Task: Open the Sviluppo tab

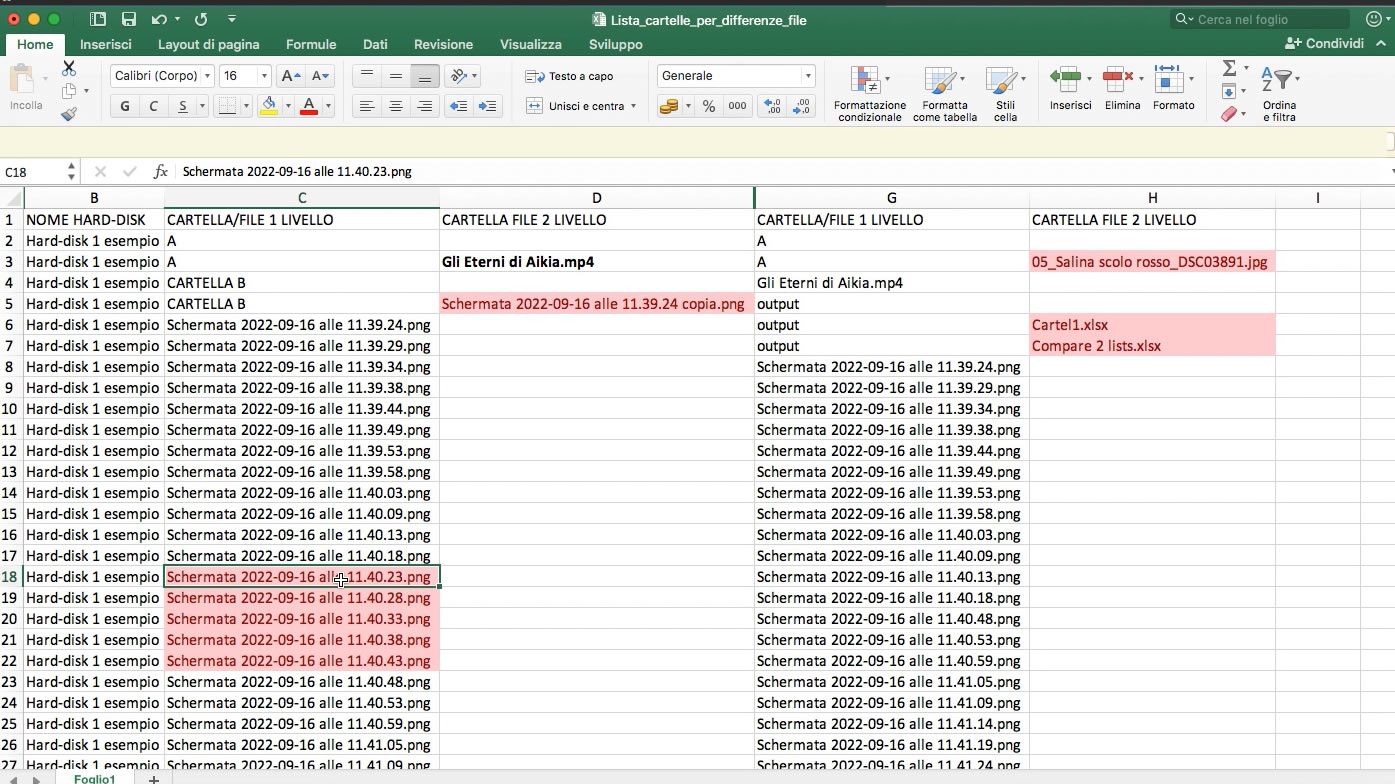Action: (x=616, y=44)
